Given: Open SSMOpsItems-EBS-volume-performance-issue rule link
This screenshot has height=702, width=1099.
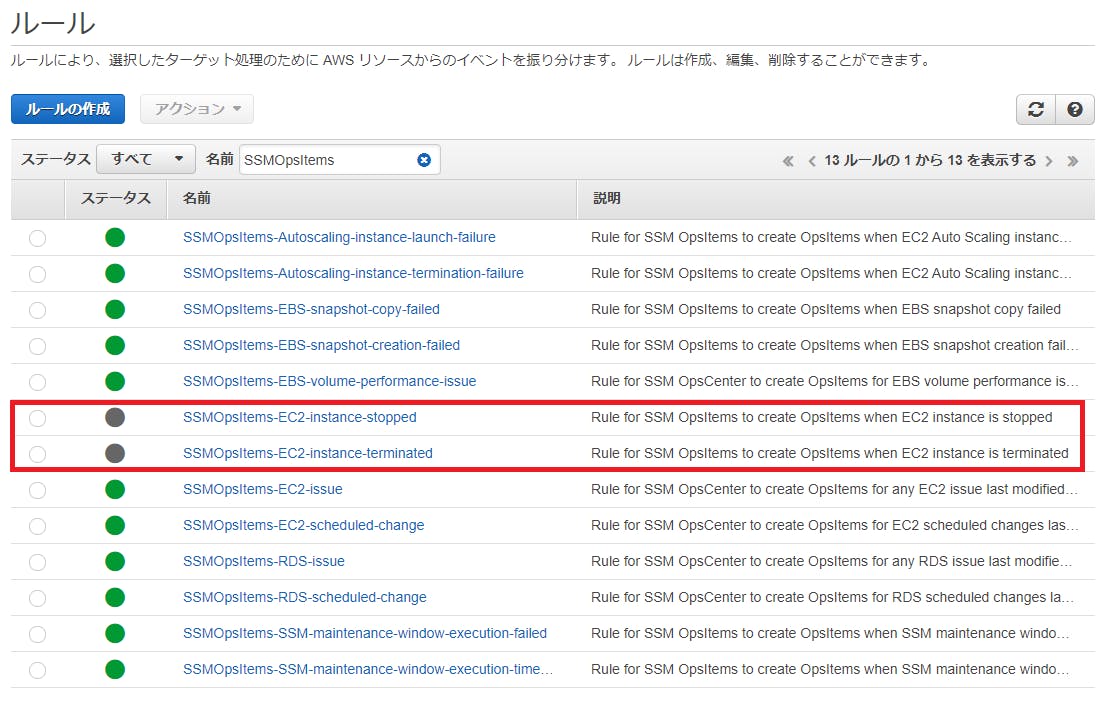Looking at the screenshot, I should tap(329, 381).
